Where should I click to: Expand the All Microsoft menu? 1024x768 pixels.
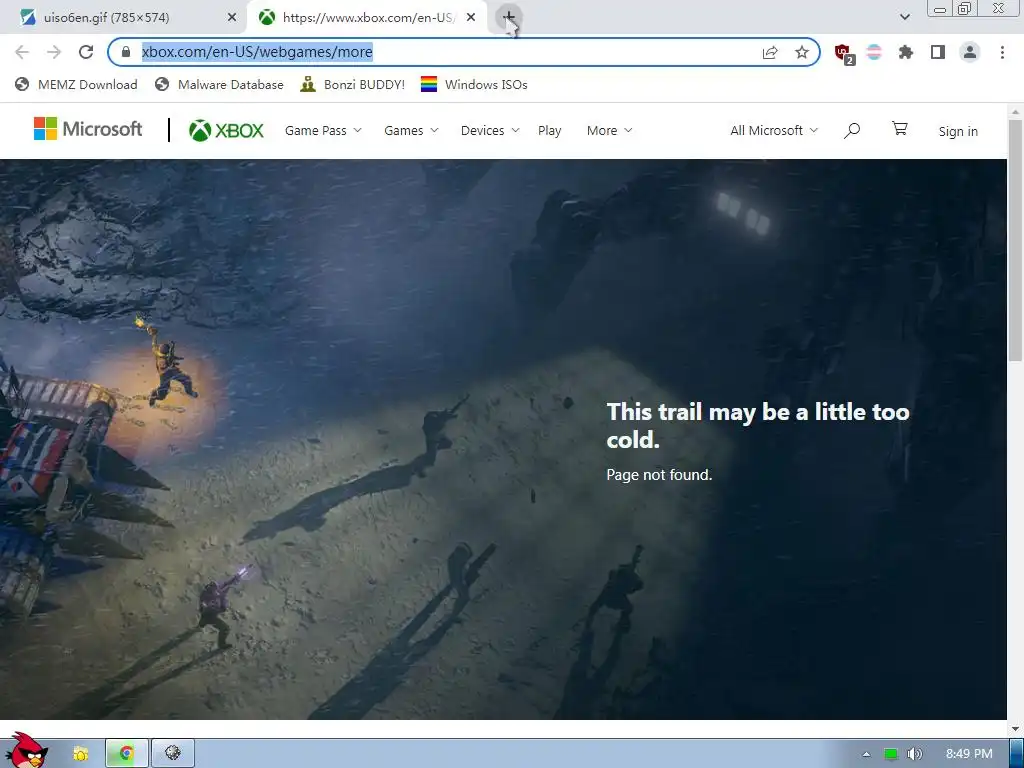(774, 131)
